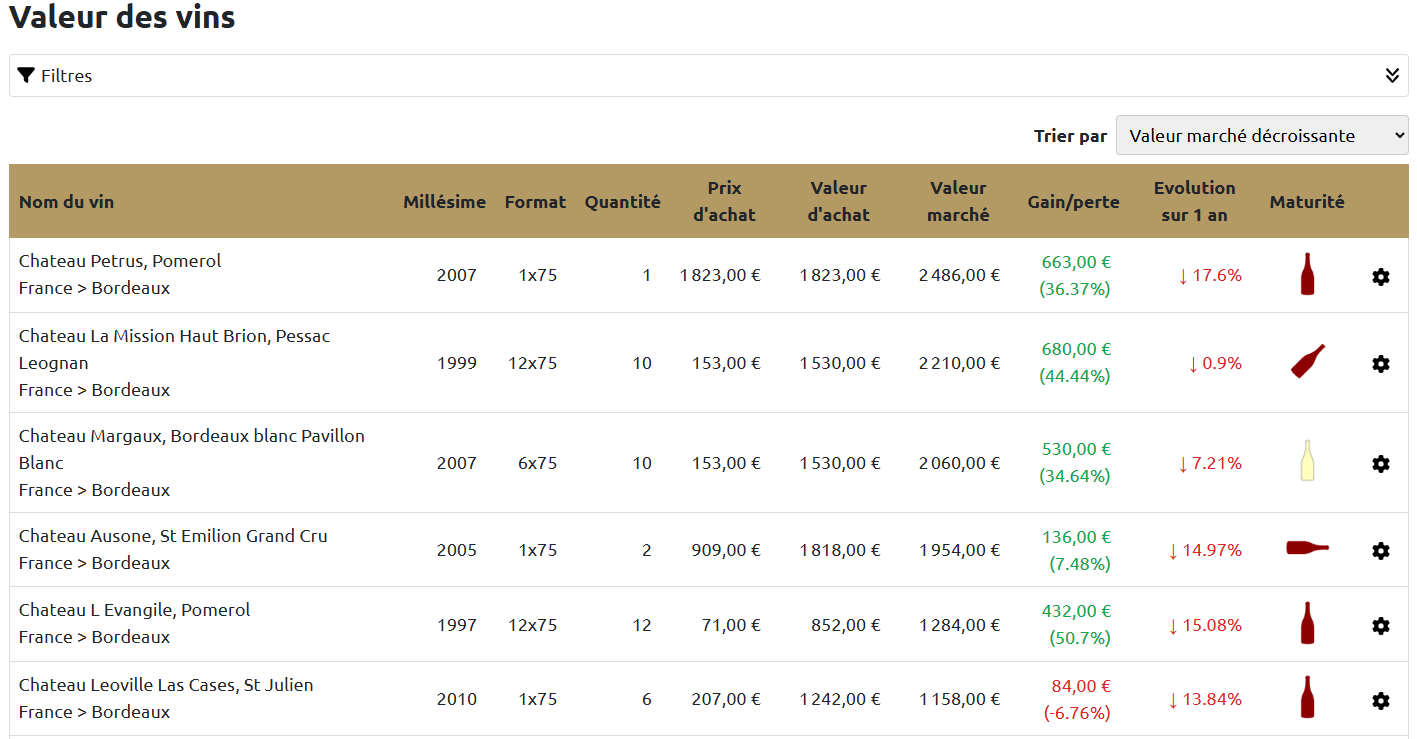Click tilted bottle icon for La Mission
Image resolution: width=1417 pixels, height=739 pixels.
pyautogui.click(x=1308, y=361)
